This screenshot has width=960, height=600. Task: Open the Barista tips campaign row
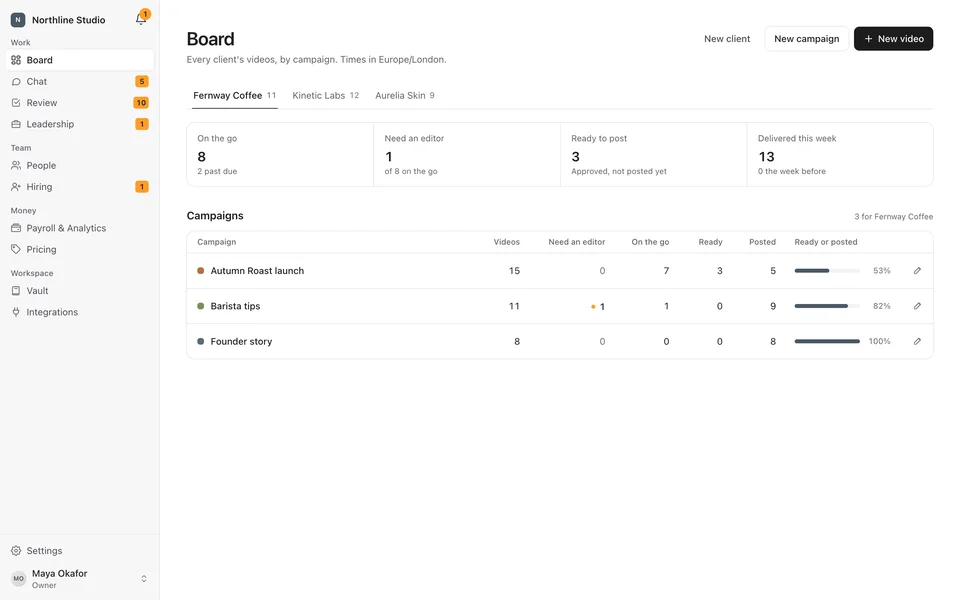click(560, 306)
